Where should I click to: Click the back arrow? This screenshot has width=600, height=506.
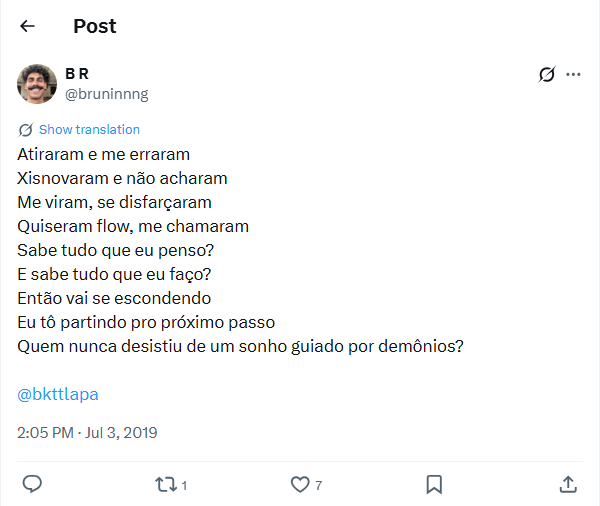click(27, 26)
